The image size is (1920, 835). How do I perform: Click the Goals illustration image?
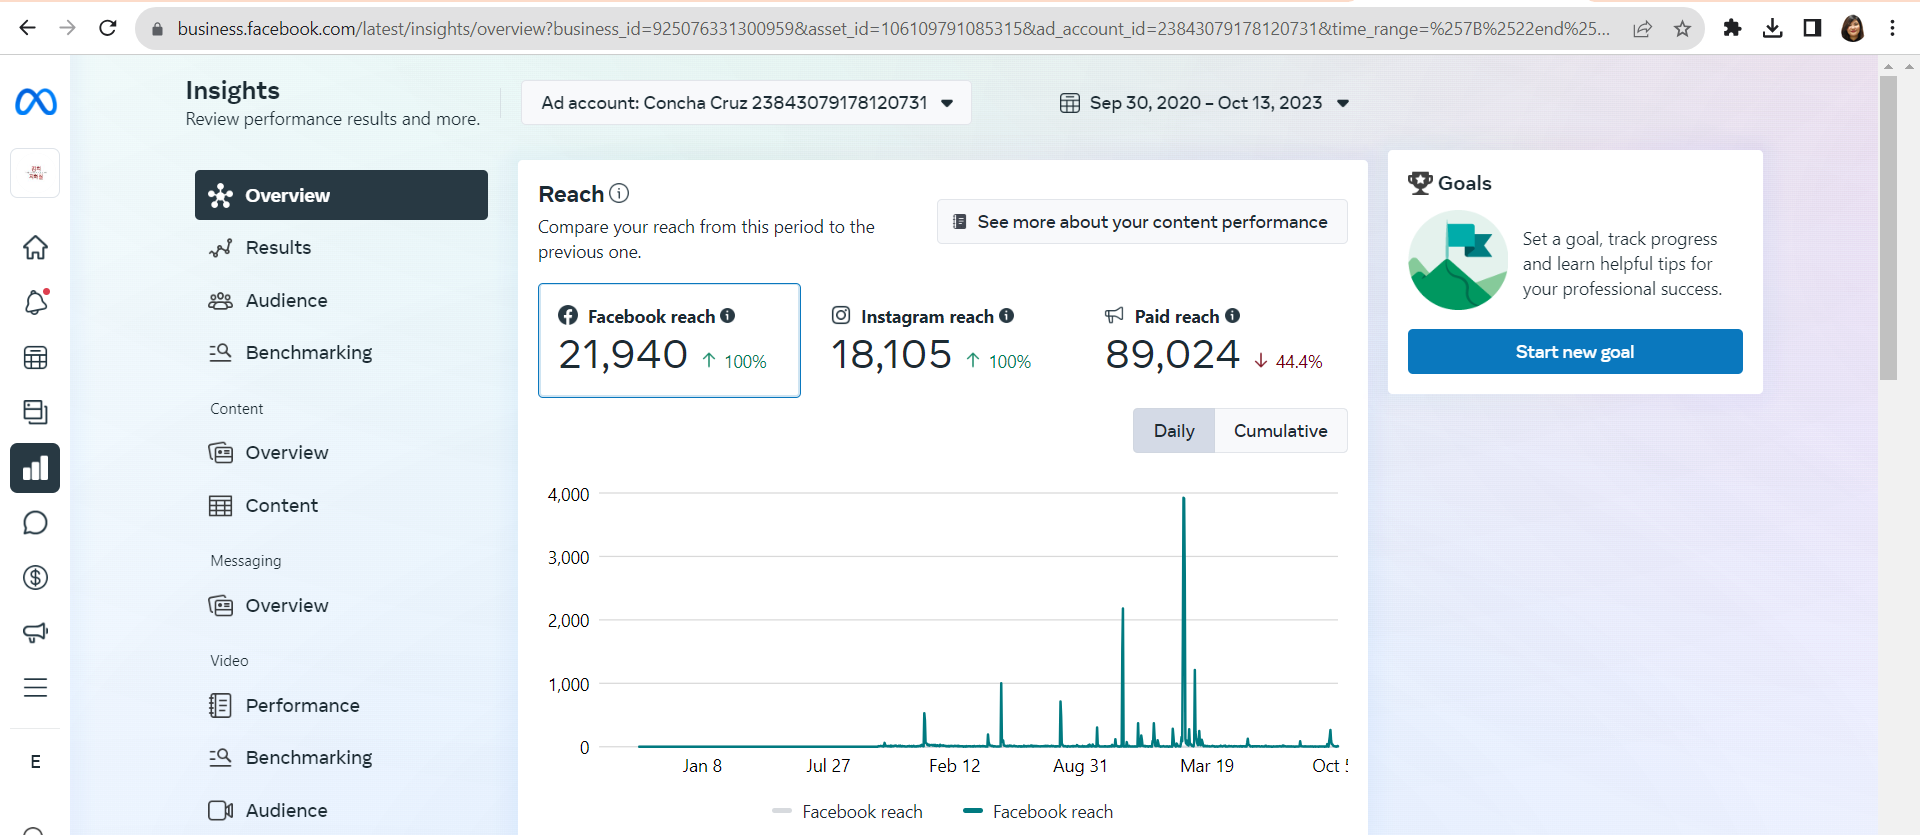coord(1458,260)
